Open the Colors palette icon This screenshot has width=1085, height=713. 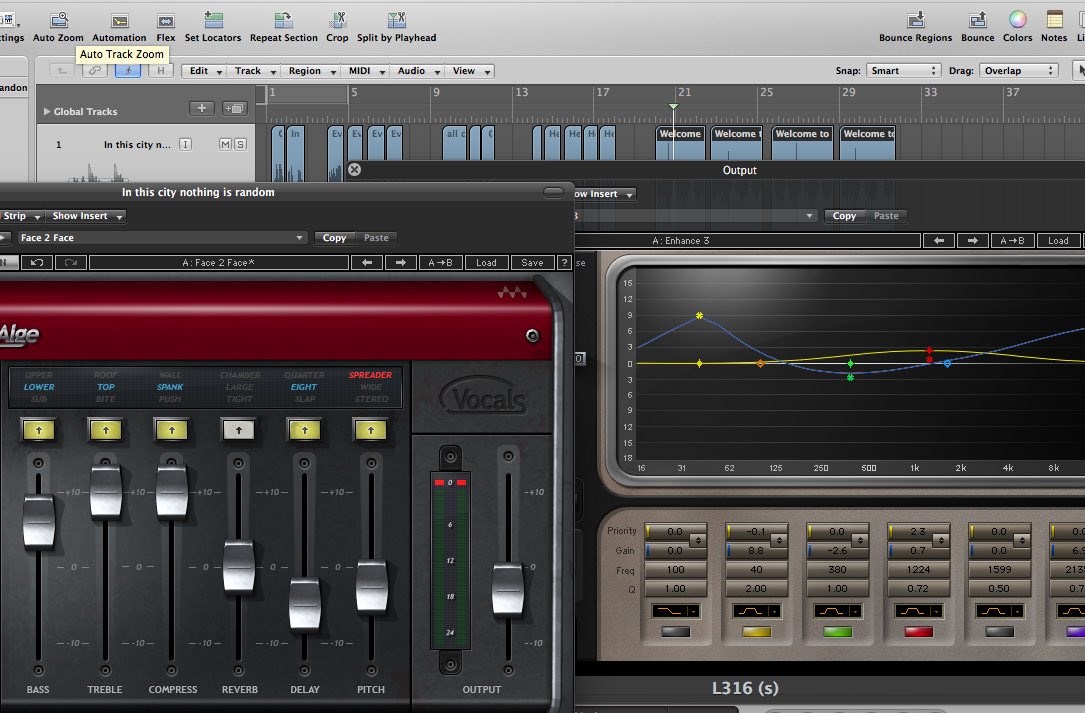(1017, 20)
